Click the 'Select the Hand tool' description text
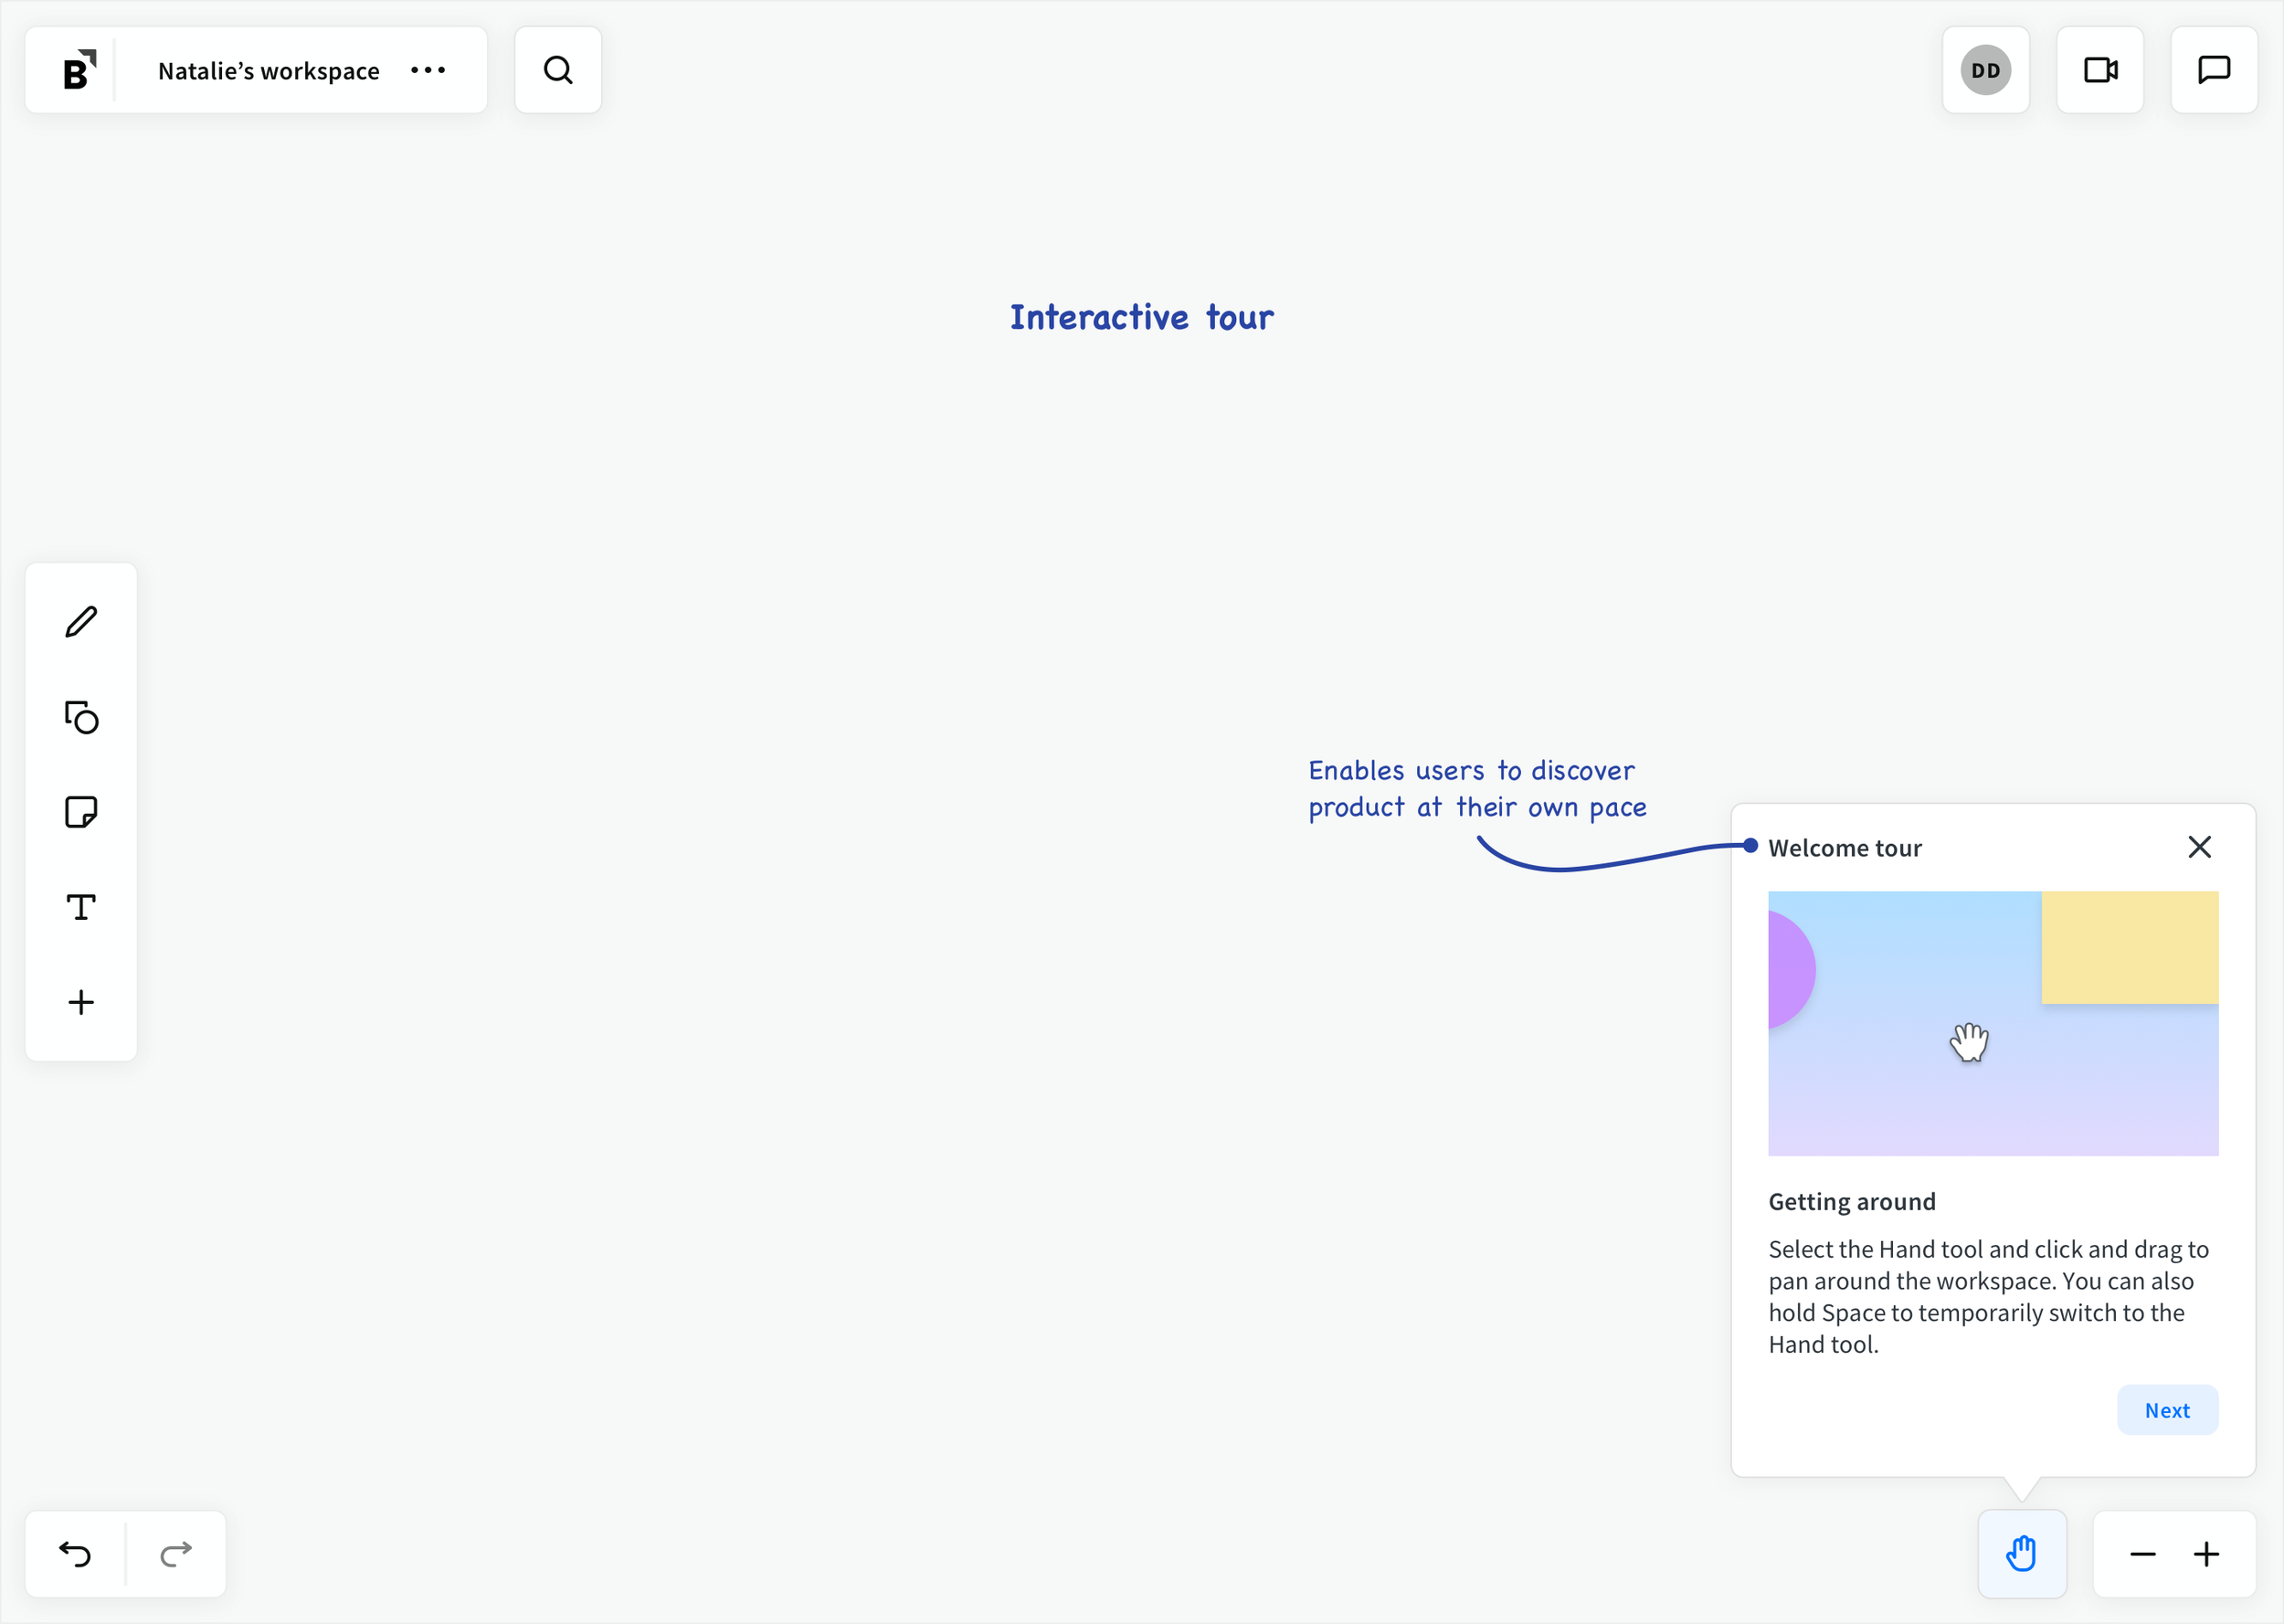The image size is (2284, 1624). pos(1988,1296)
